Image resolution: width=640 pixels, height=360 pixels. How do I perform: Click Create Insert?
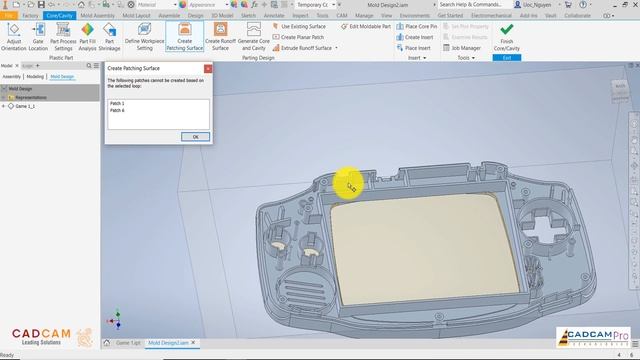tap(415, 37)
